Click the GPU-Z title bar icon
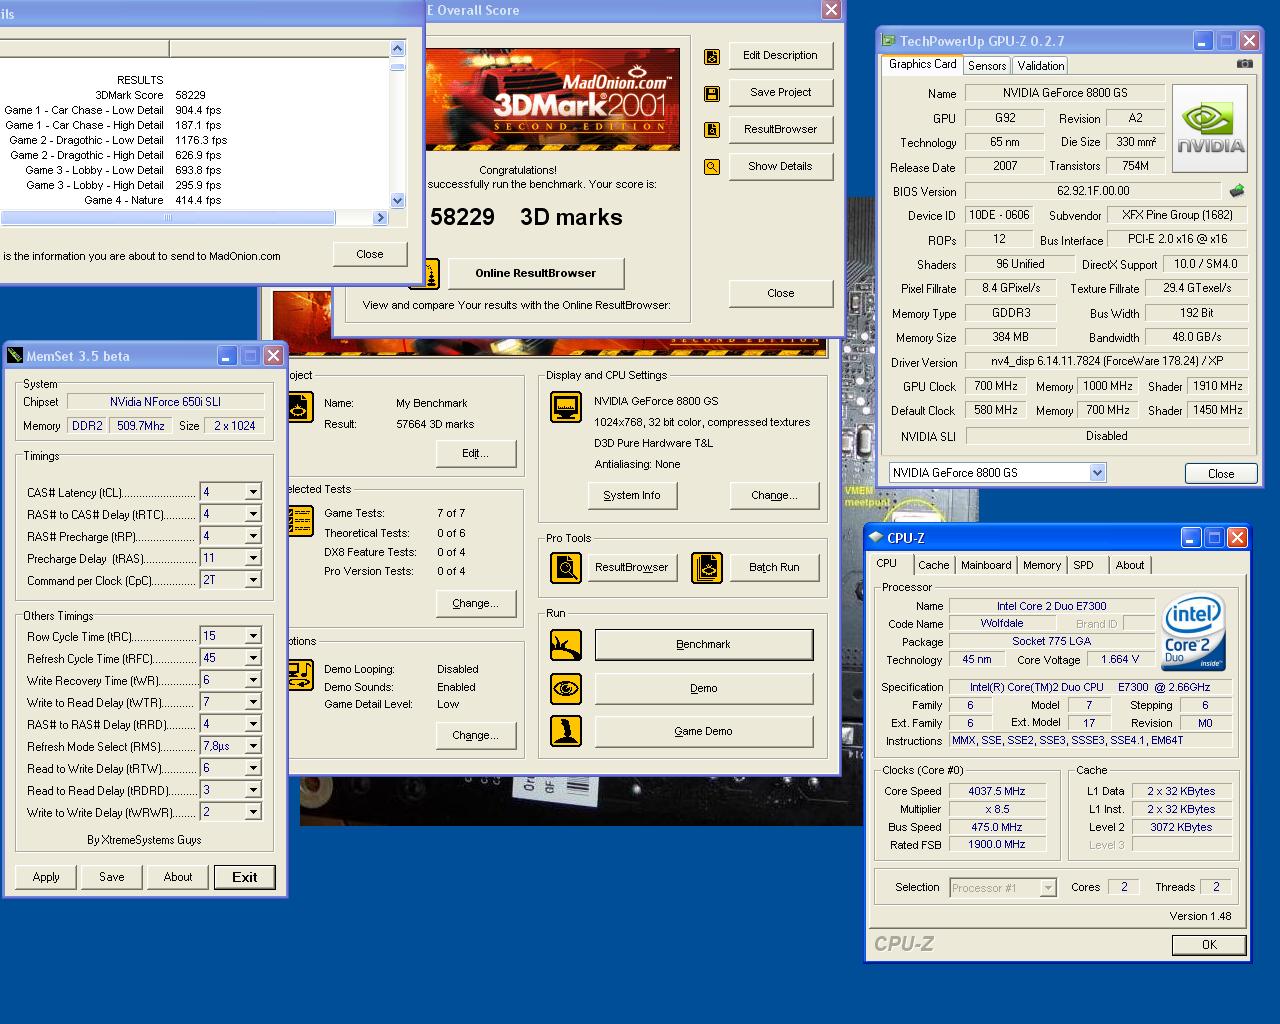Image resolution: width=1280 pixels, height=1024 pixels. [888, 41]
